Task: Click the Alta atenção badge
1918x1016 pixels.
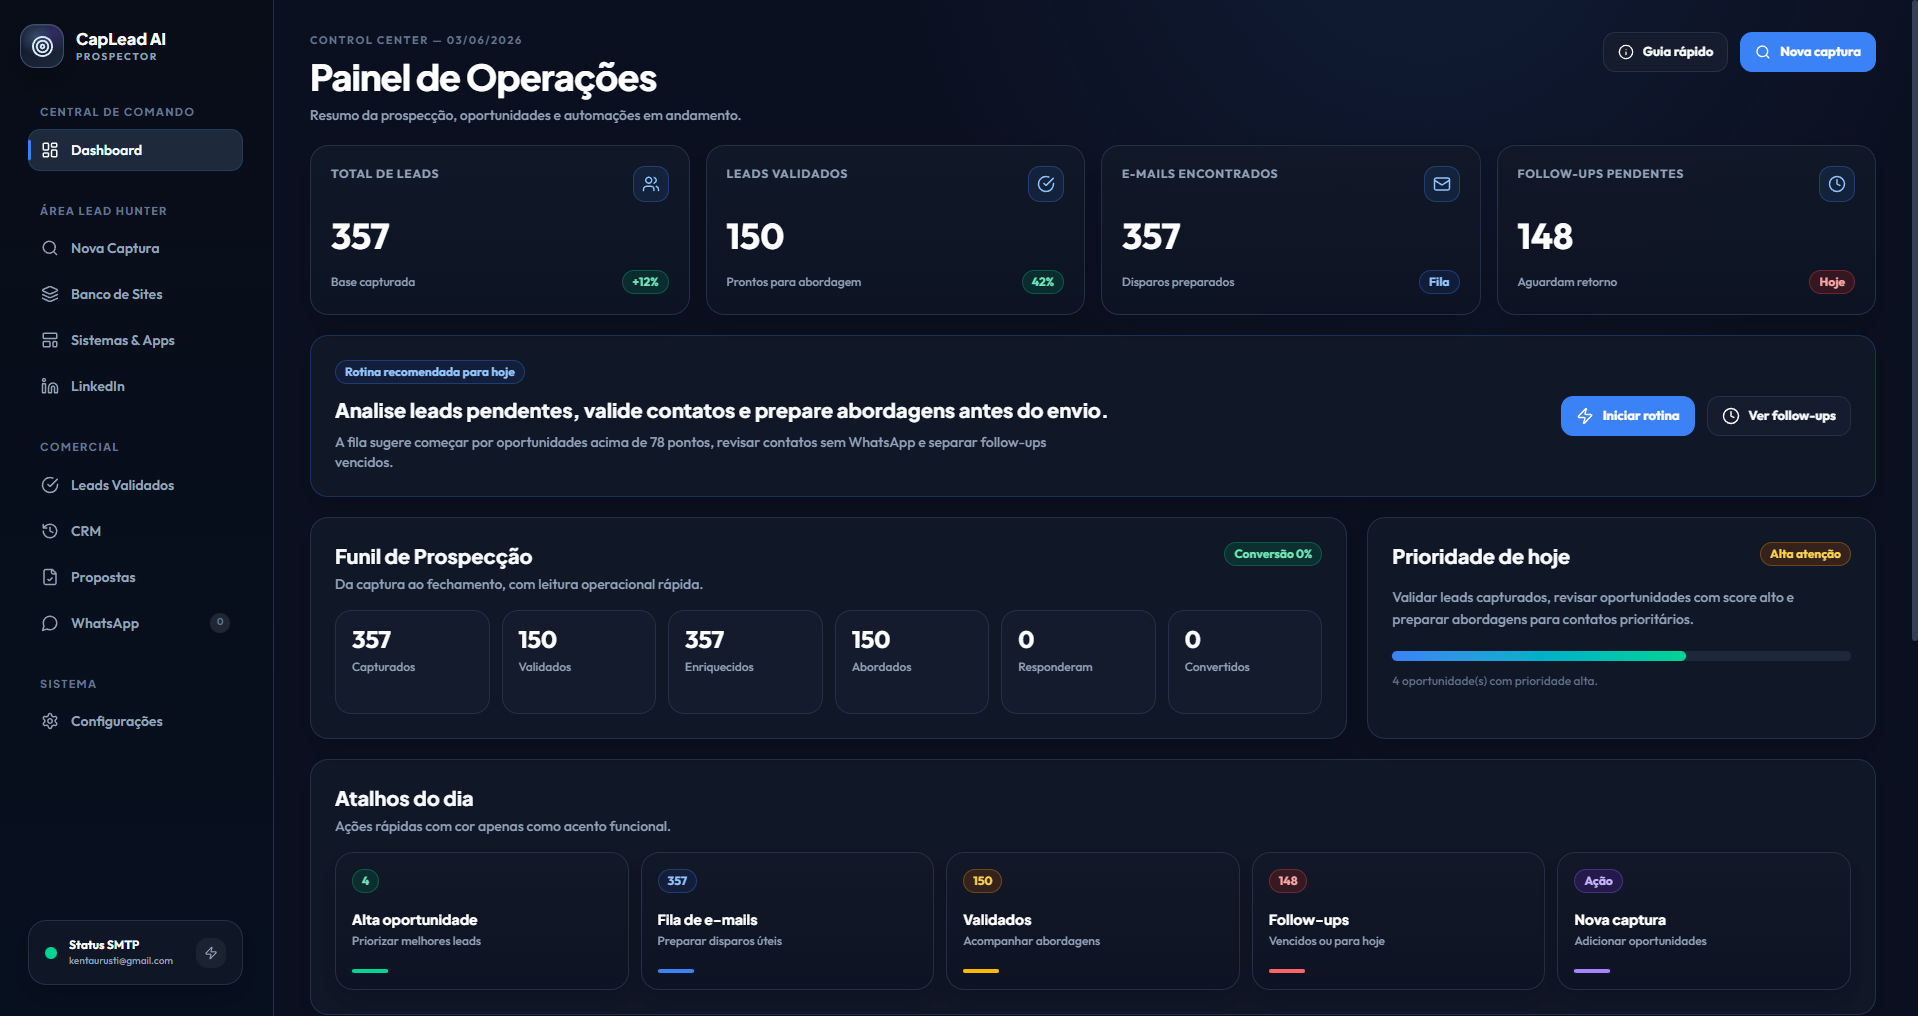Action: tap(1805, 554)
